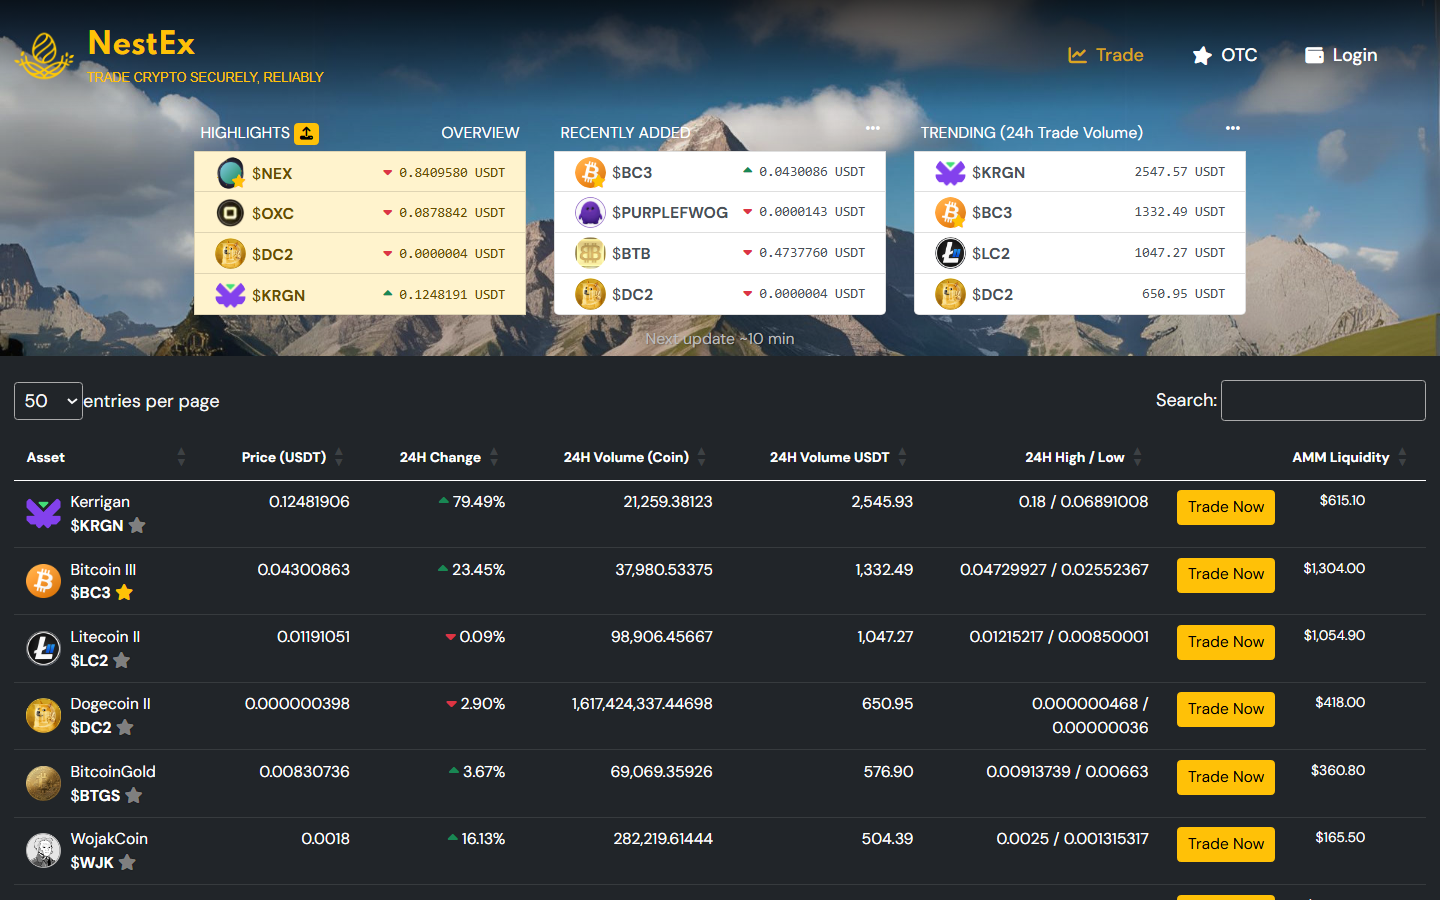Select WojakCoin liquidity $165.50

pos(1340,837)
